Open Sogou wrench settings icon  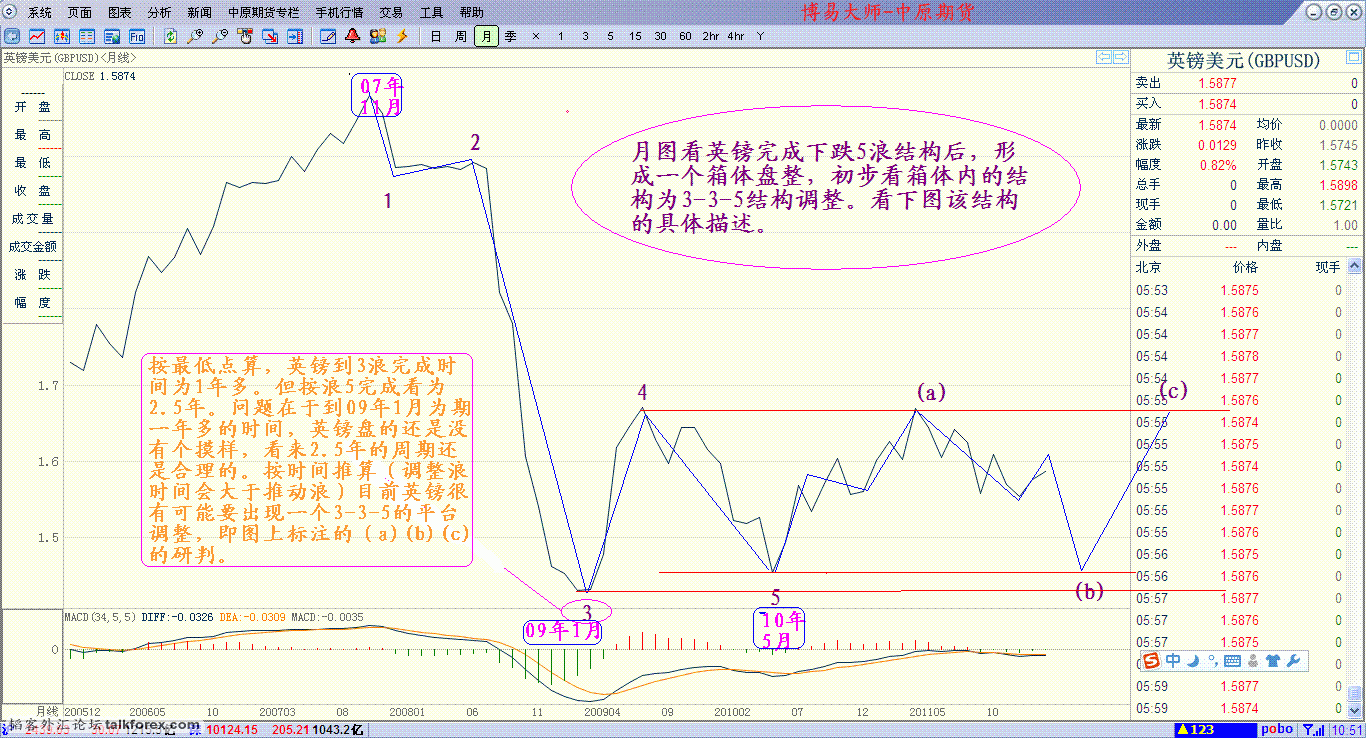point(1292,661)
